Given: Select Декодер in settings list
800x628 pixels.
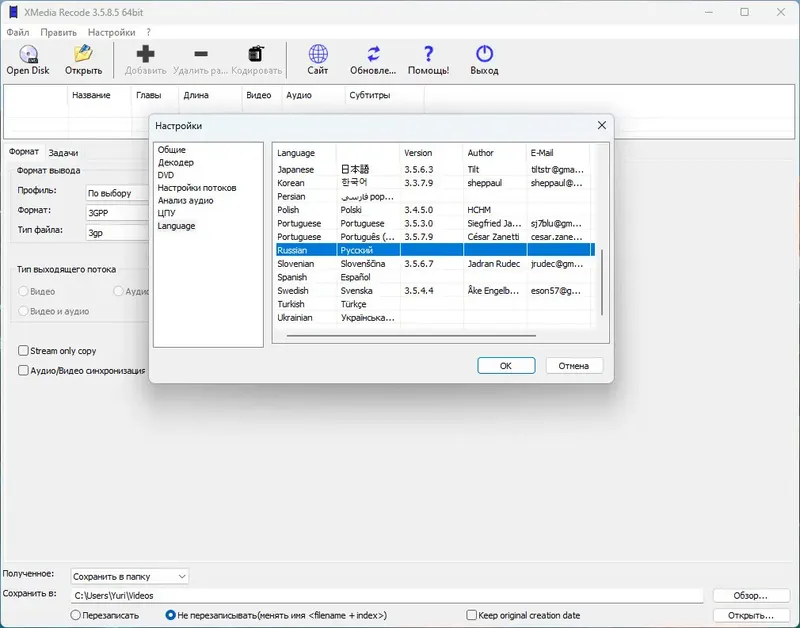Looking at the screenshot, I should [176, 162].
